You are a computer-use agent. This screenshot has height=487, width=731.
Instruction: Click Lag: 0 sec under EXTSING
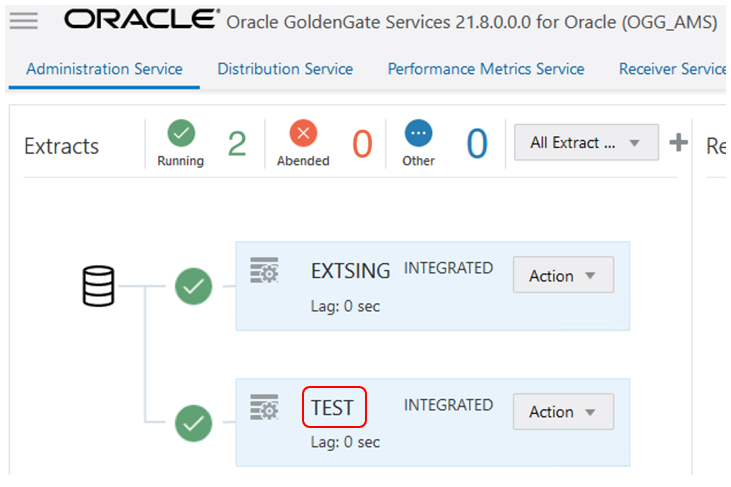(345, 306)
